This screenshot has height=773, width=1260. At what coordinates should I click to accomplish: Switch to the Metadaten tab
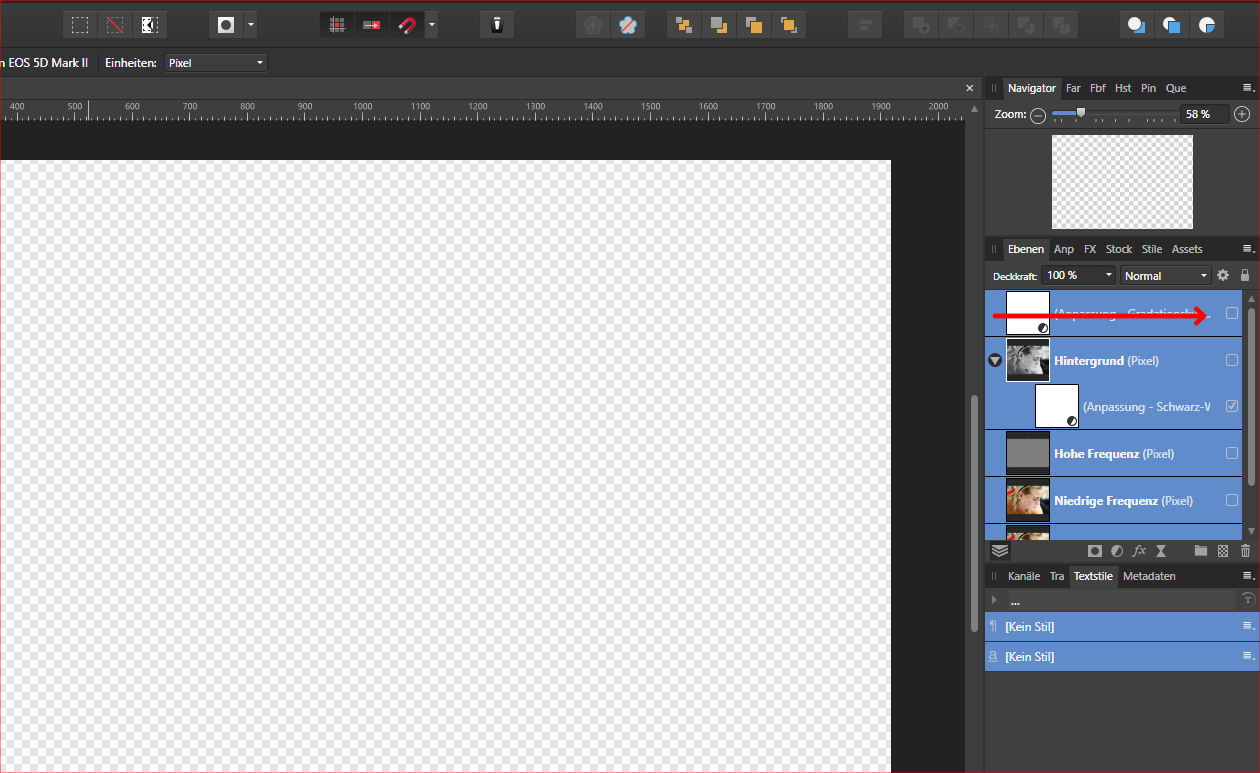[x=1149, y=576]
